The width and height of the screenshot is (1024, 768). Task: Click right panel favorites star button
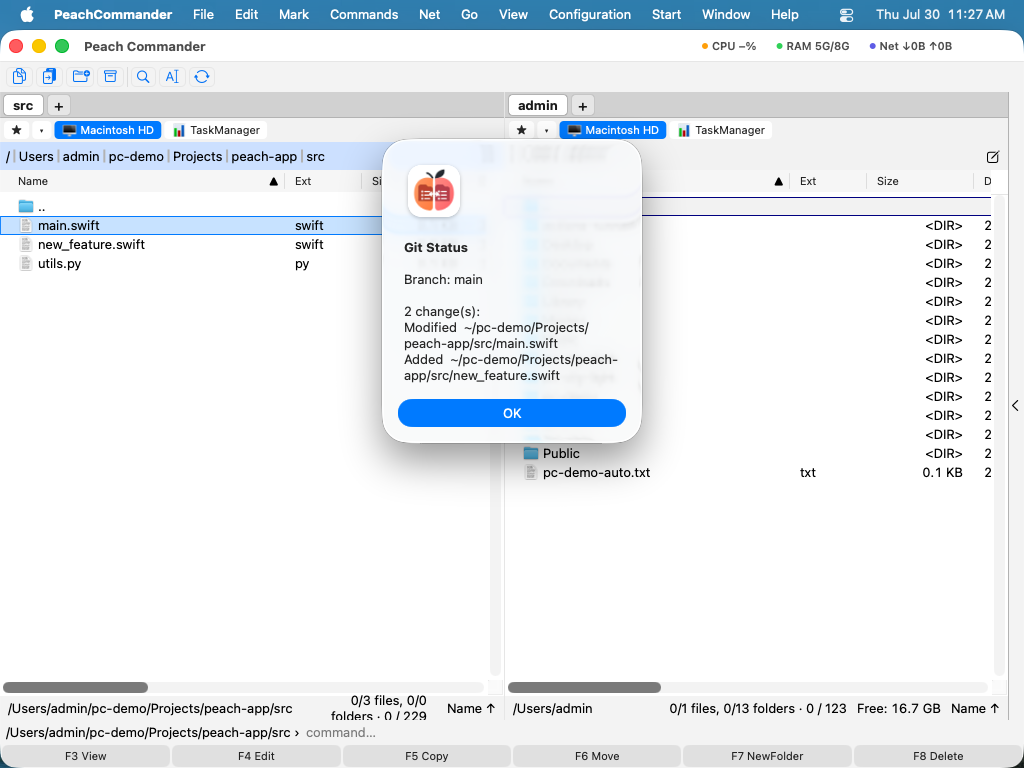tap(522, 130)
